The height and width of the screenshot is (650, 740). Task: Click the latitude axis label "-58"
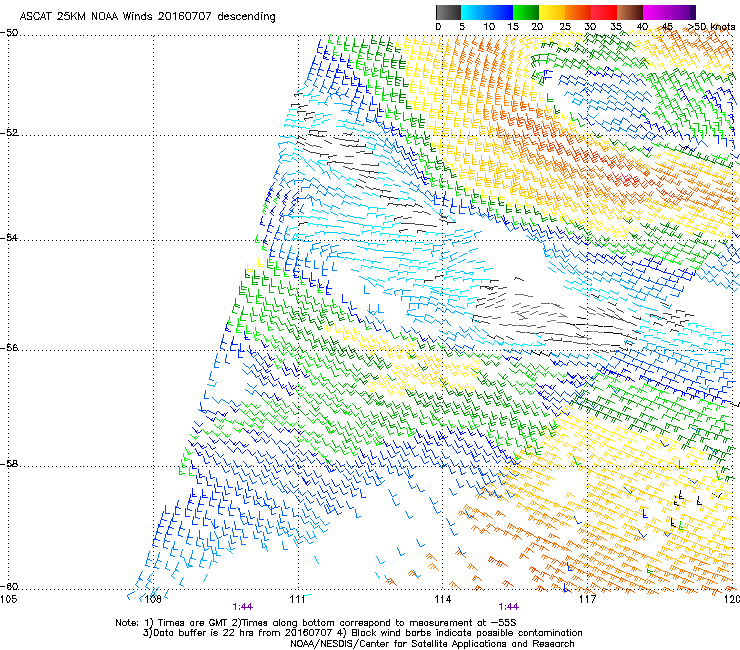(9, 464)
